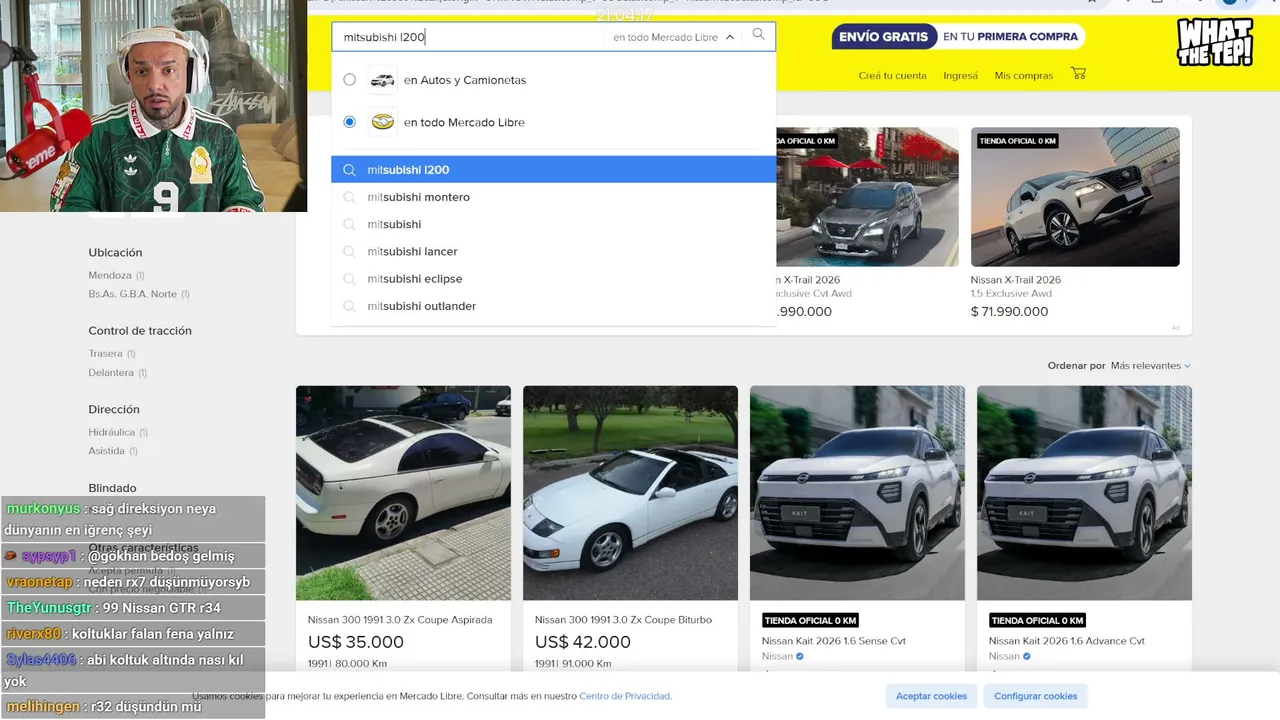The height and width of the screenshot is (720, 1280).
Task: Click the price 'US$ 42.000'
Action: tap(583, 642)
